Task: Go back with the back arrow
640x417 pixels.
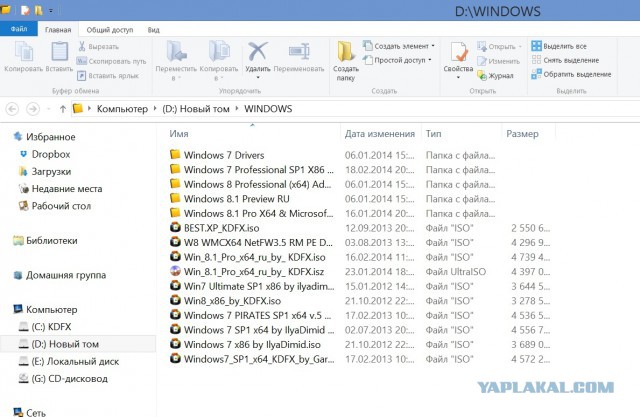Action: (x=12, y=109)
